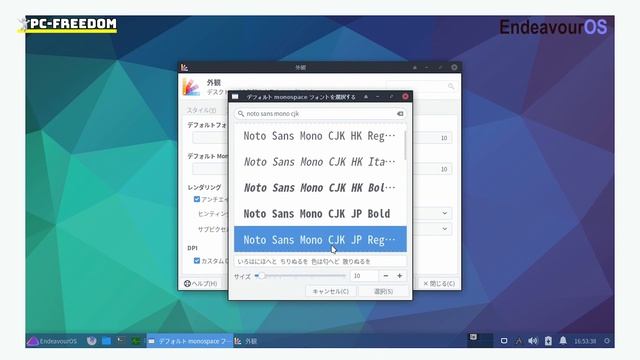
Task: Toggle the custom DPI checkbox
Action: pyautogui.click(x=197, y=260)
